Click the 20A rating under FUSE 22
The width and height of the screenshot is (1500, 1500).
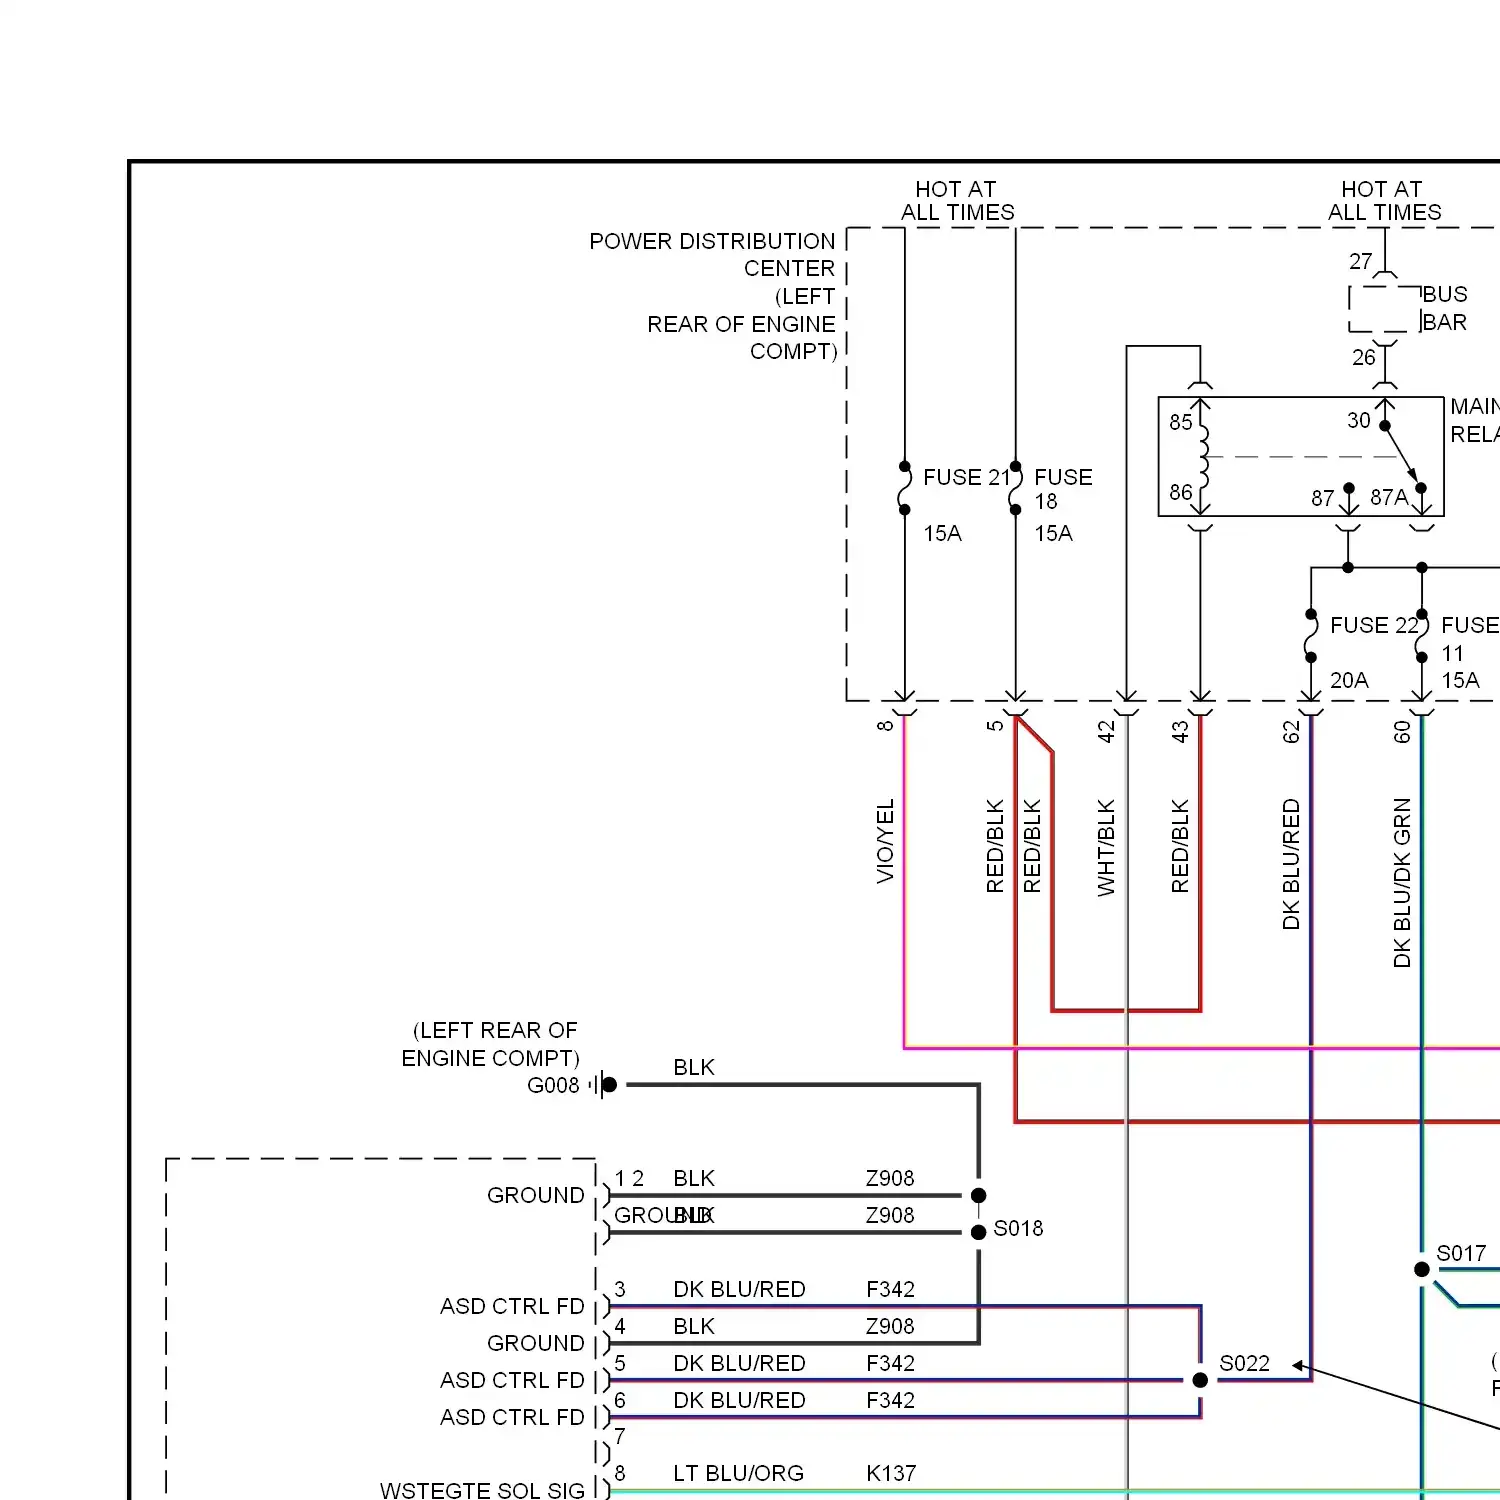click(x=1349, y=681)
